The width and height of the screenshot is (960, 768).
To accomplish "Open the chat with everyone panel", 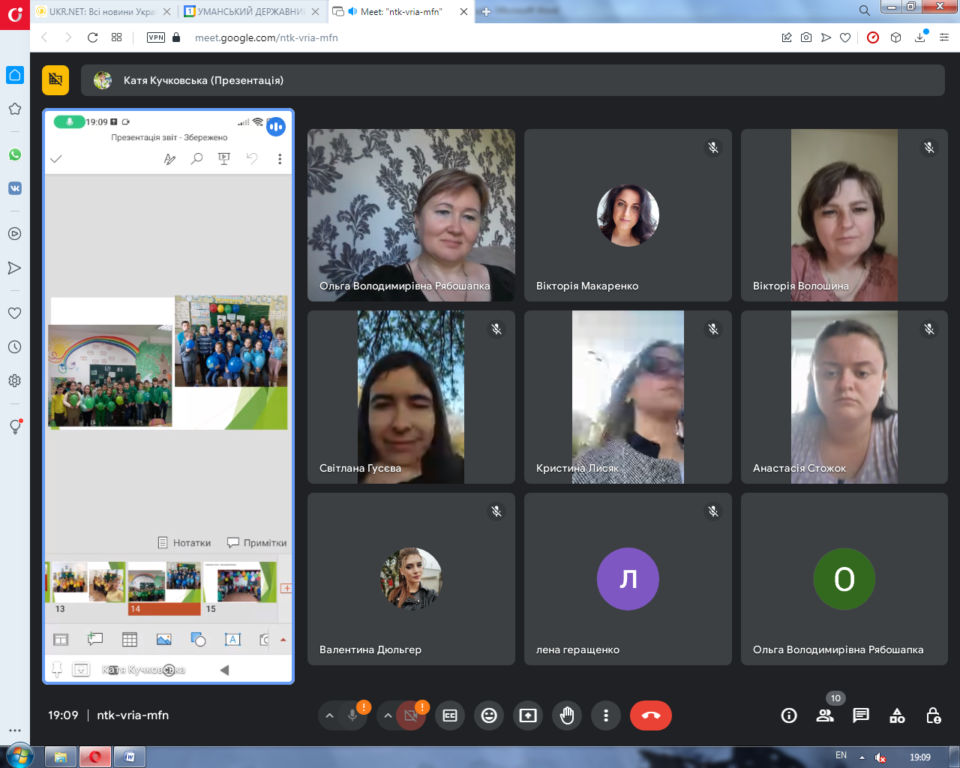I will tap(861, 715).
